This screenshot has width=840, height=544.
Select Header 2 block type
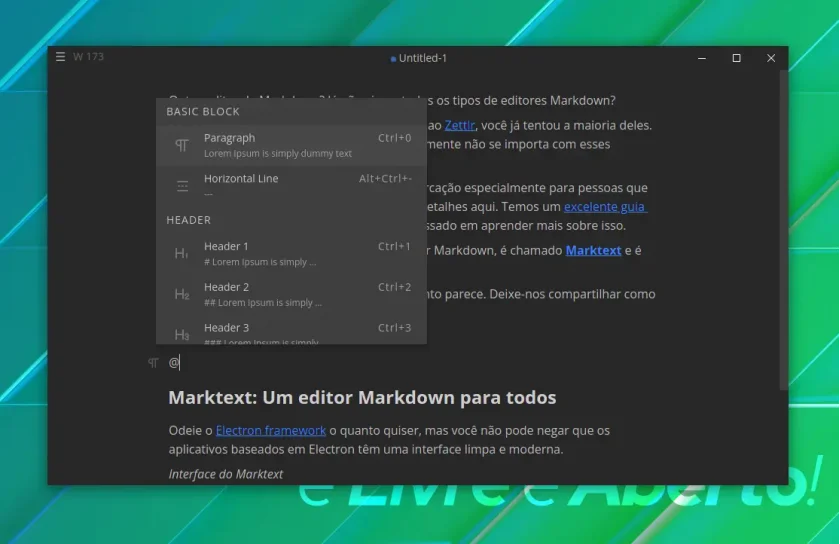(x=291, y=294)
